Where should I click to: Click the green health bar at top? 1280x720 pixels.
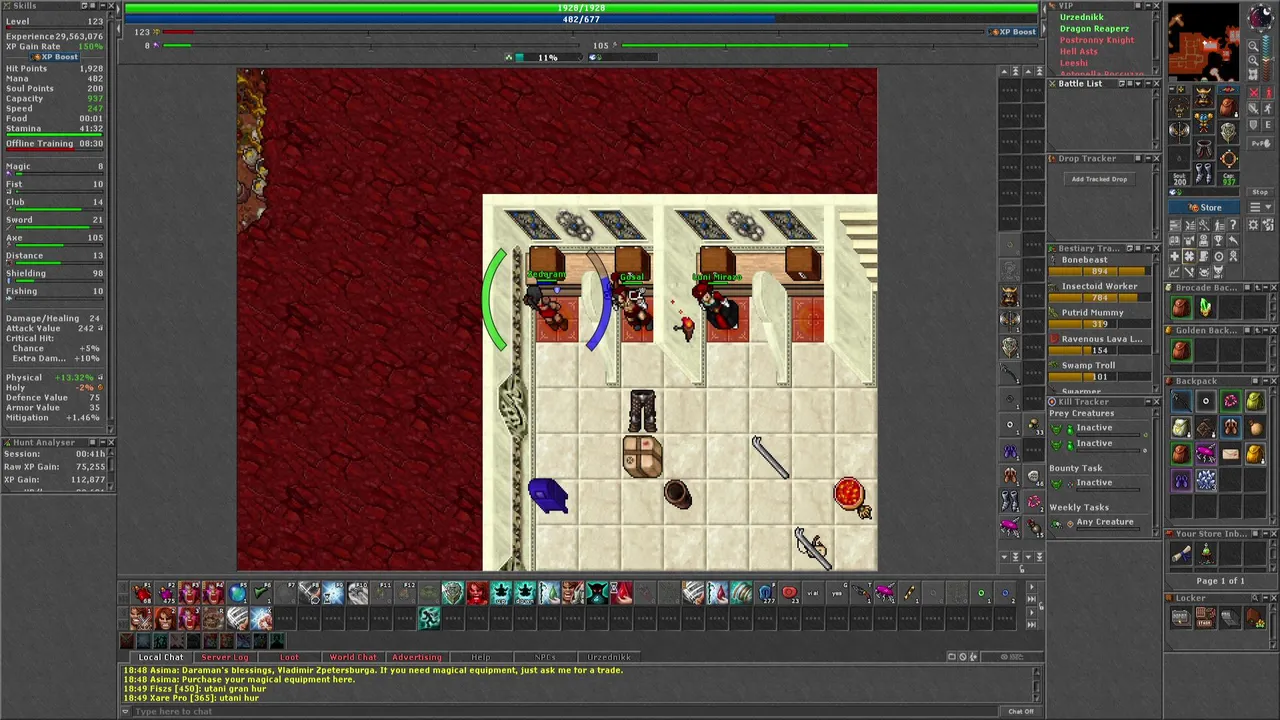pos(580,8)
